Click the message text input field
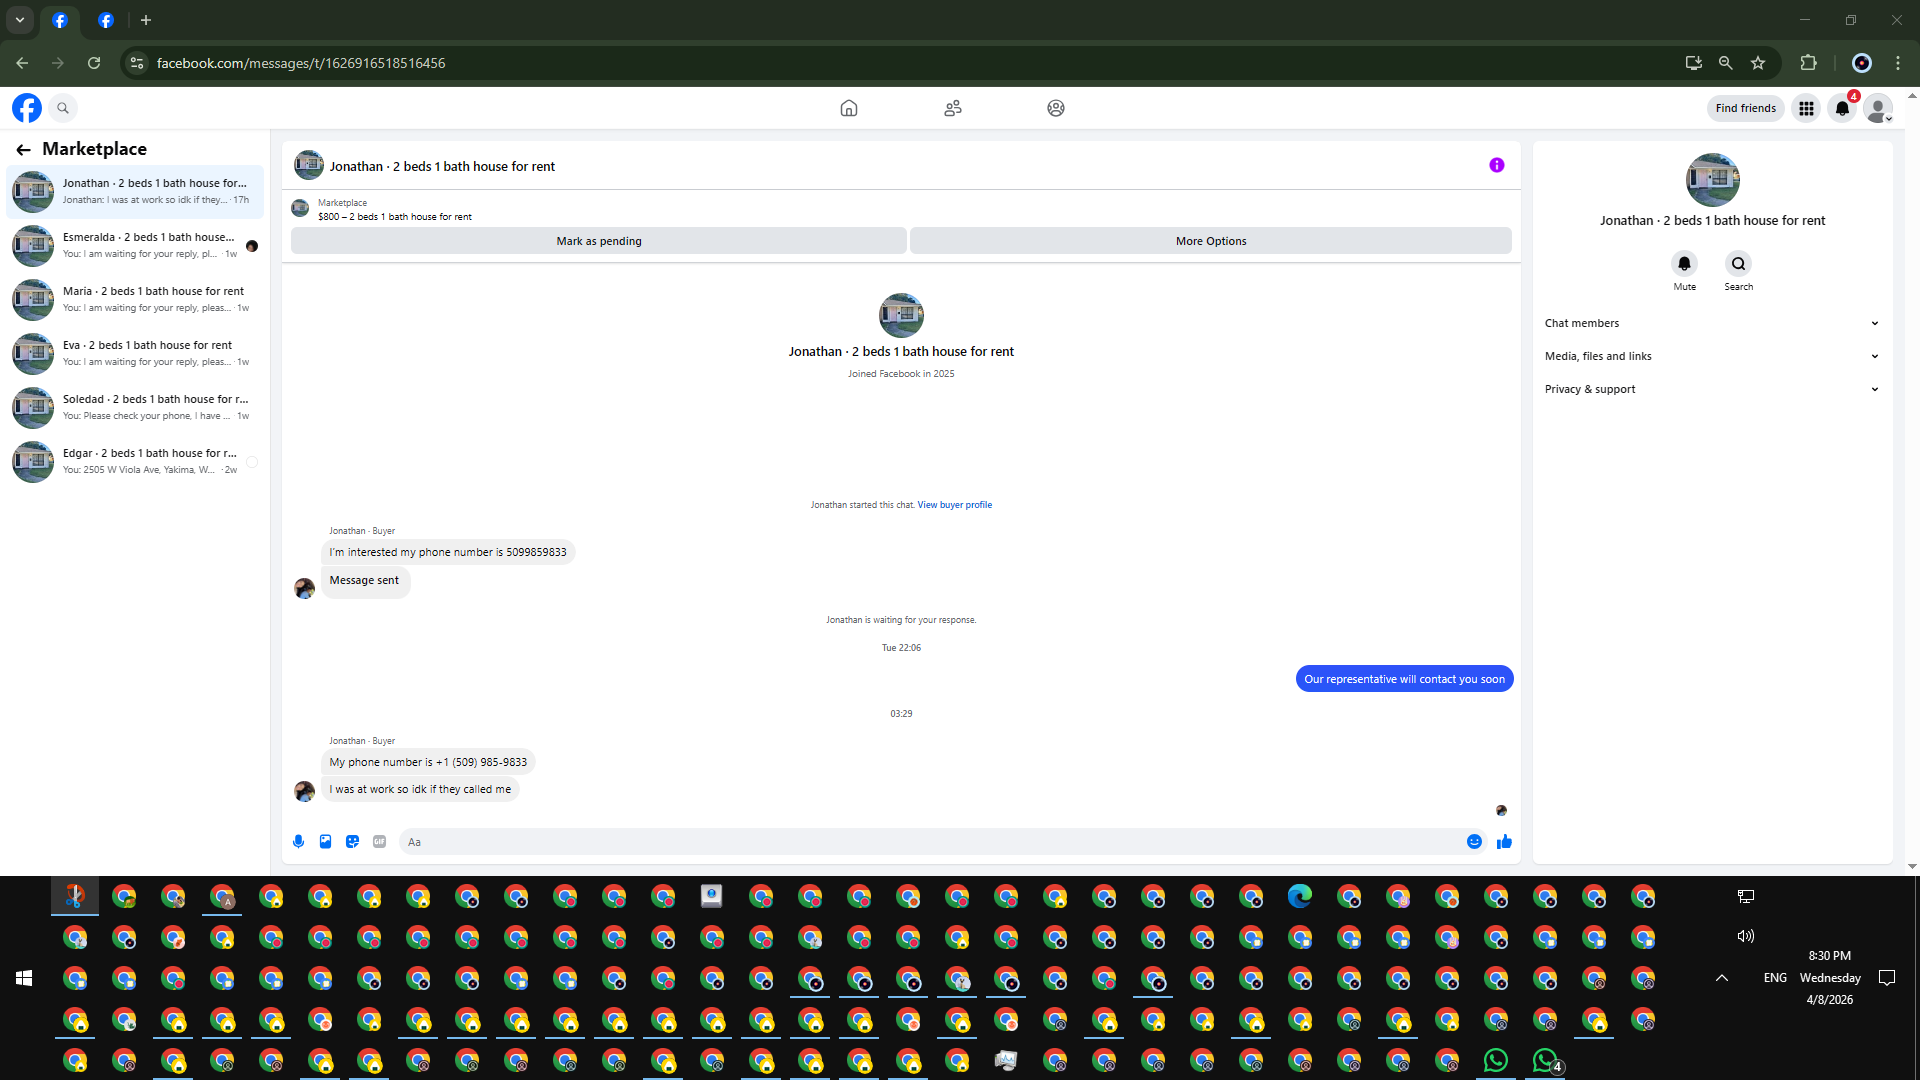The image size is (1920, 1080). (x=930, y=842)
